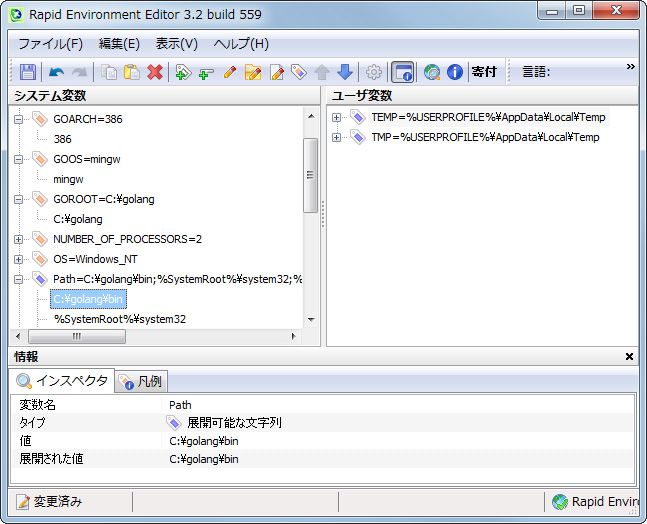Select the GOARCH=386 variable
The width and height of the screenshot is (647, 524).
click(88, 119)
